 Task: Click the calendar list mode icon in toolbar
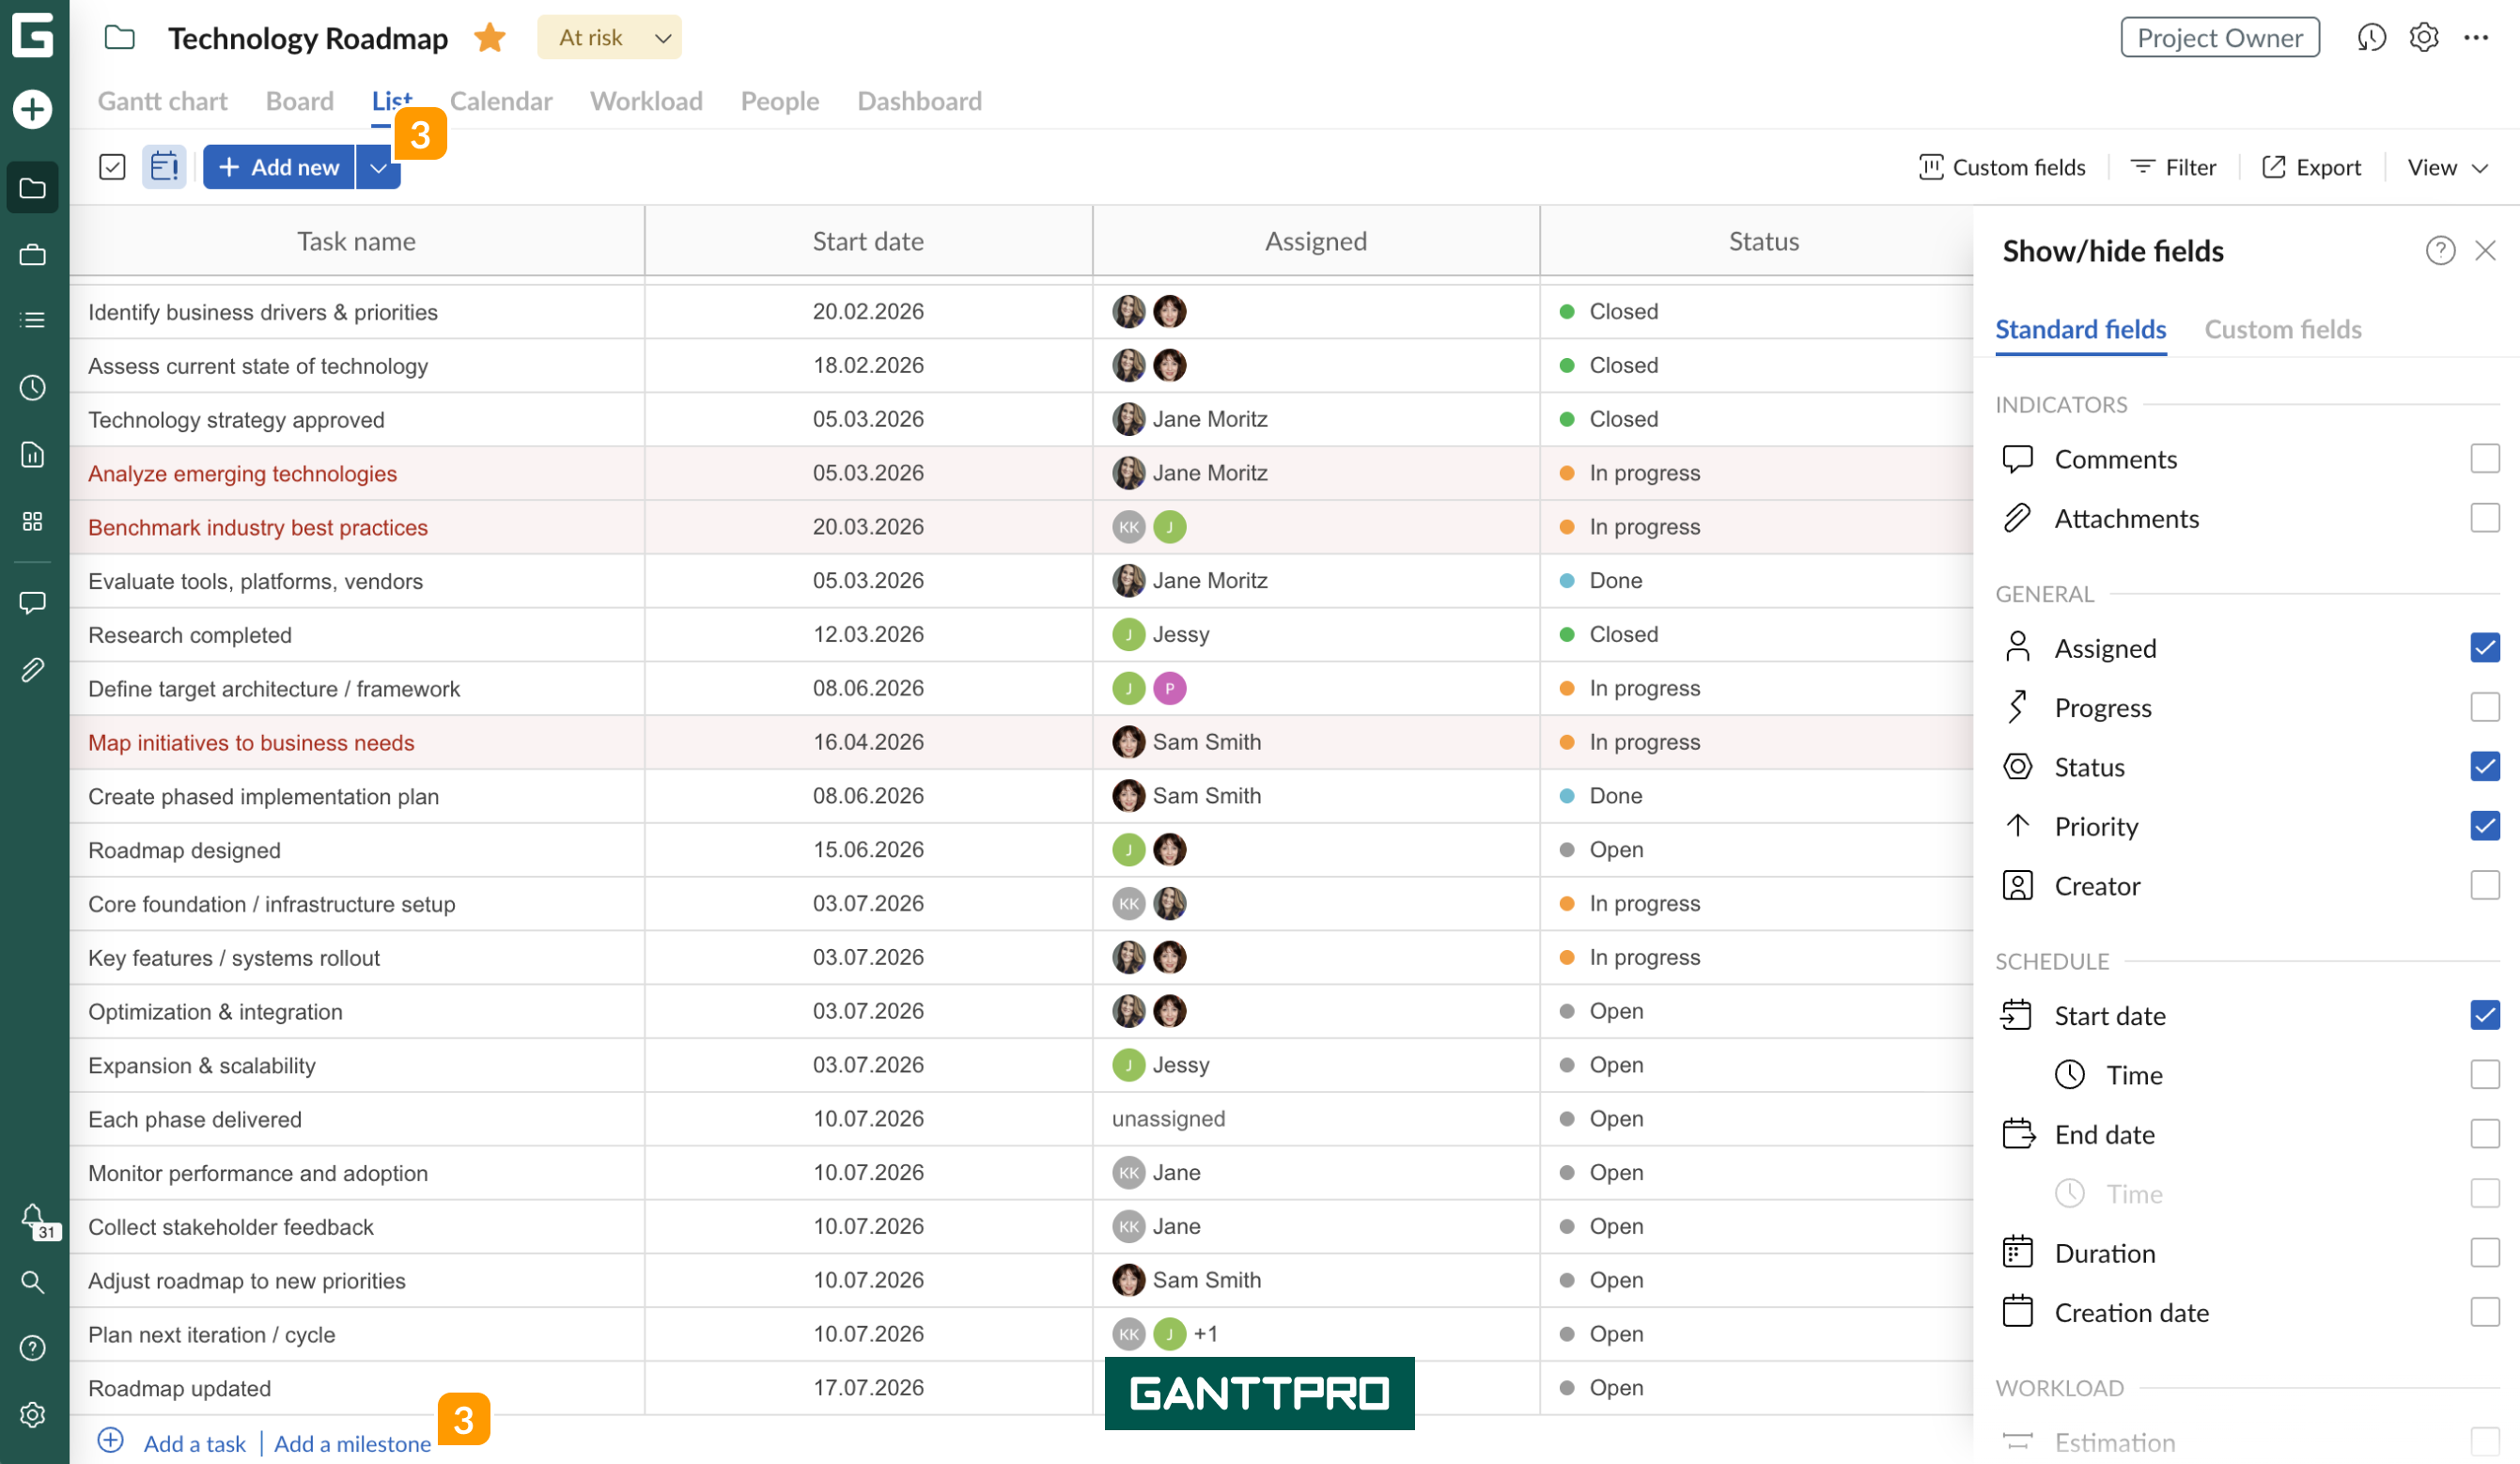[x=164, y=166]
